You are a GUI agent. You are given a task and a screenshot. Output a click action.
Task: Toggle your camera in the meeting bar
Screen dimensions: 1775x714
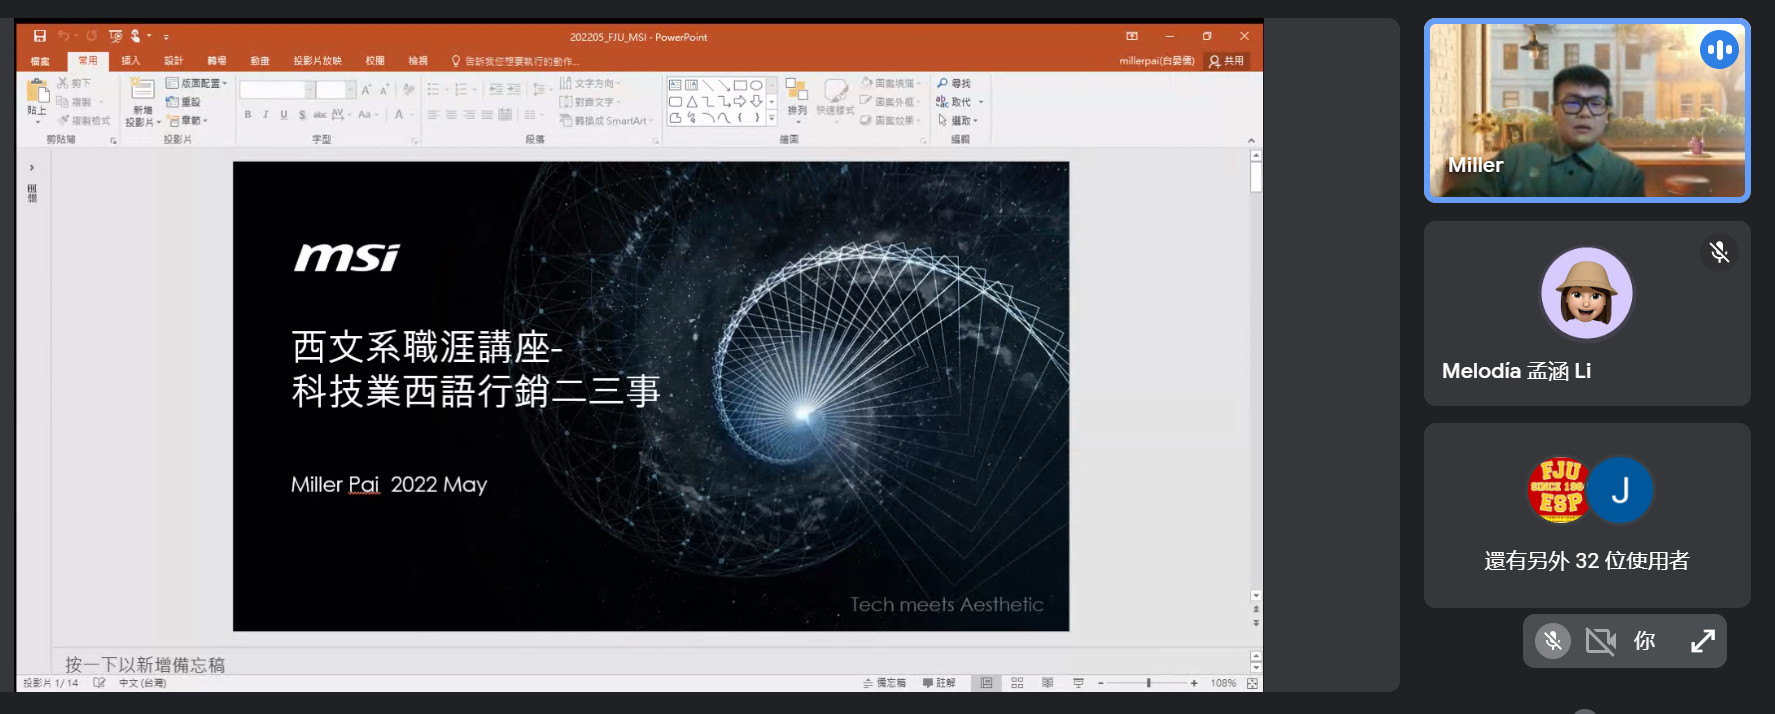(1600, 641)
